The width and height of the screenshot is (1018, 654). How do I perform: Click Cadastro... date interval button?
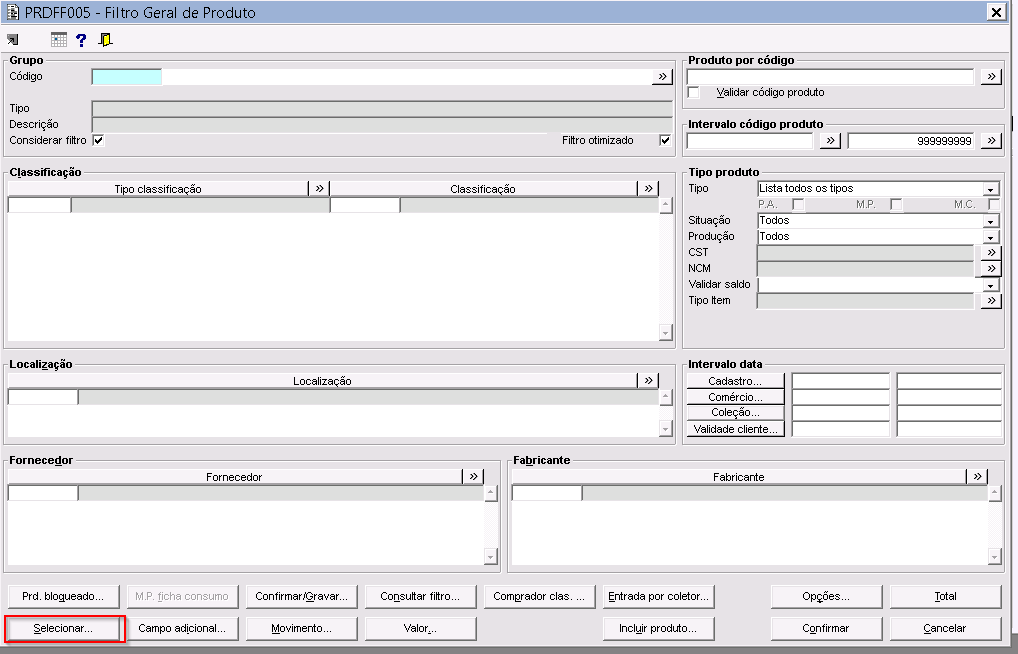coord(736,381)
